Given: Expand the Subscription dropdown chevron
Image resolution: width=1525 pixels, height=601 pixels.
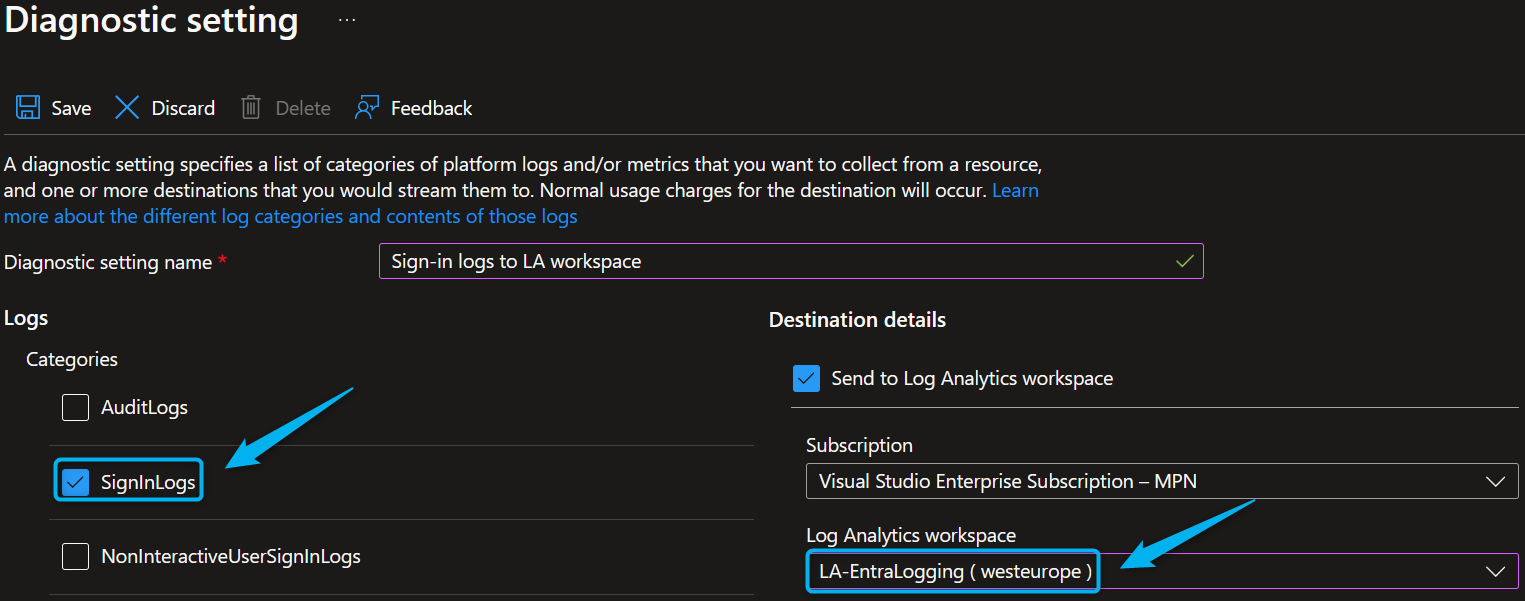Looking at the screenshot, I should tap(1495, 482).
